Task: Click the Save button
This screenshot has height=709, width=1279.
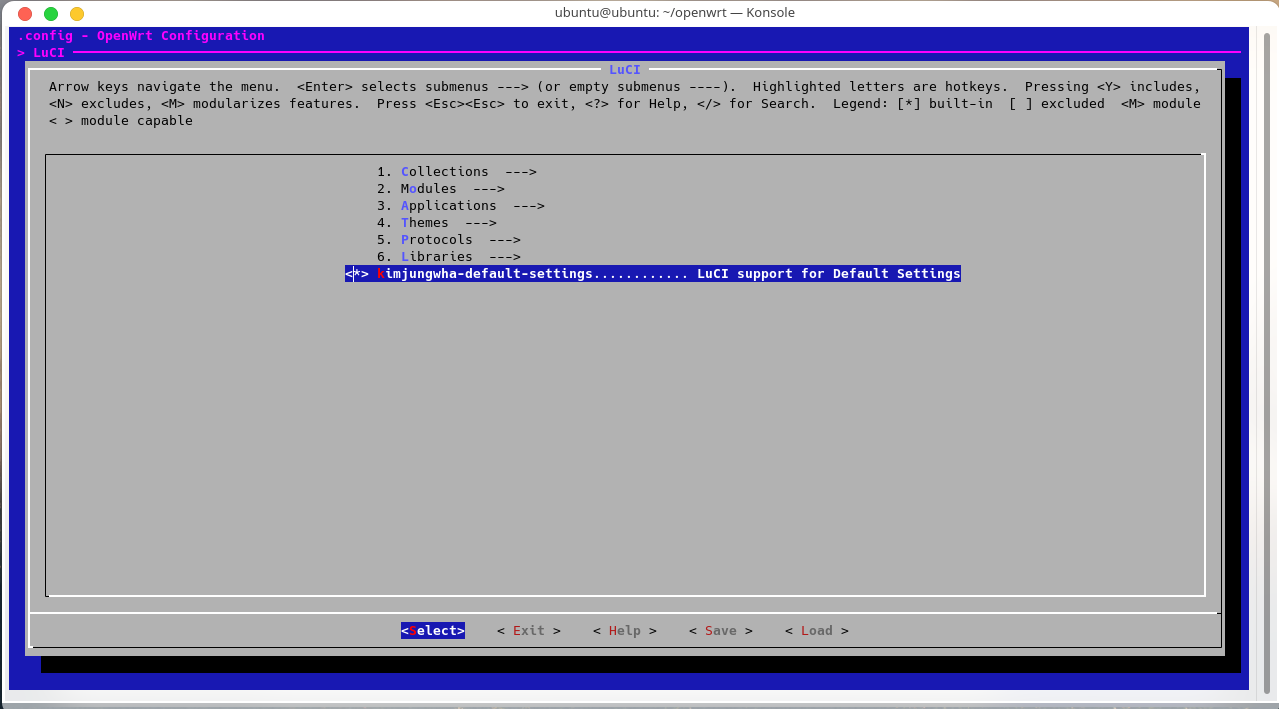Action: coord(721,631)
